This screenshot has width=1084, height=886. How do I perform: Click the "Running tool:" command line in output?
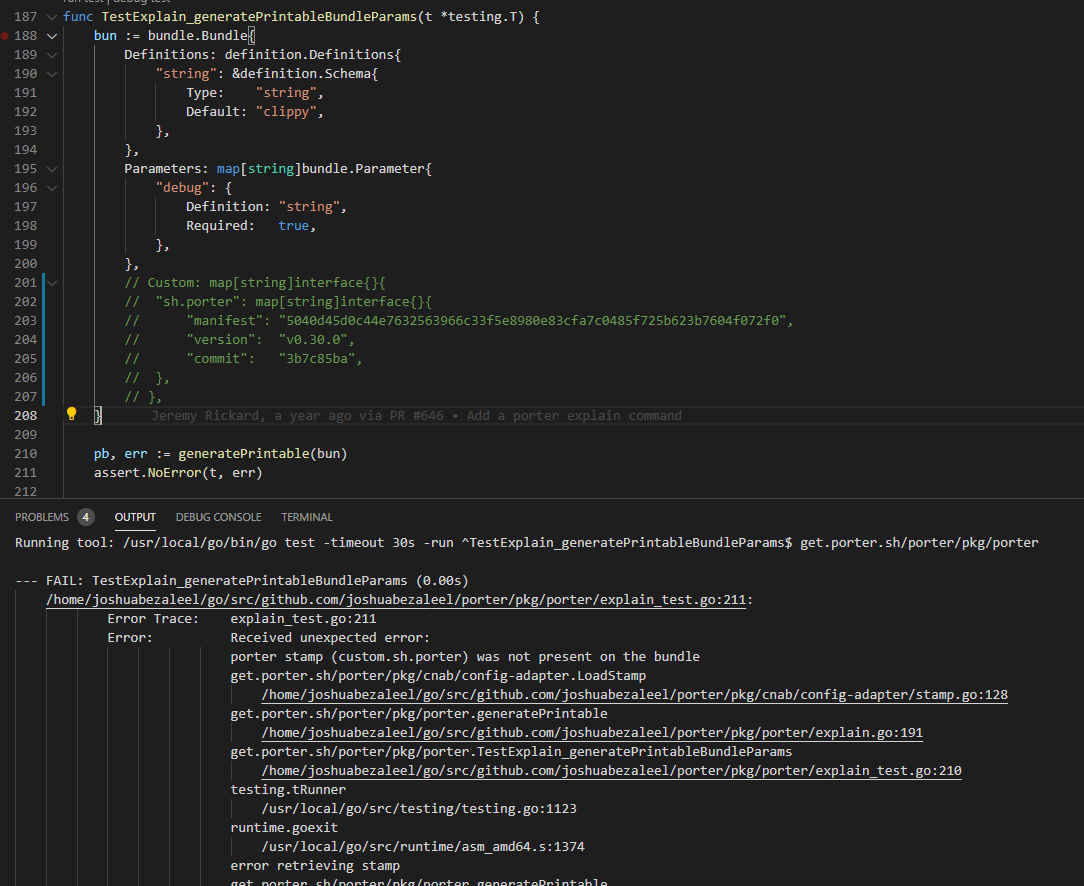point(526,543)
